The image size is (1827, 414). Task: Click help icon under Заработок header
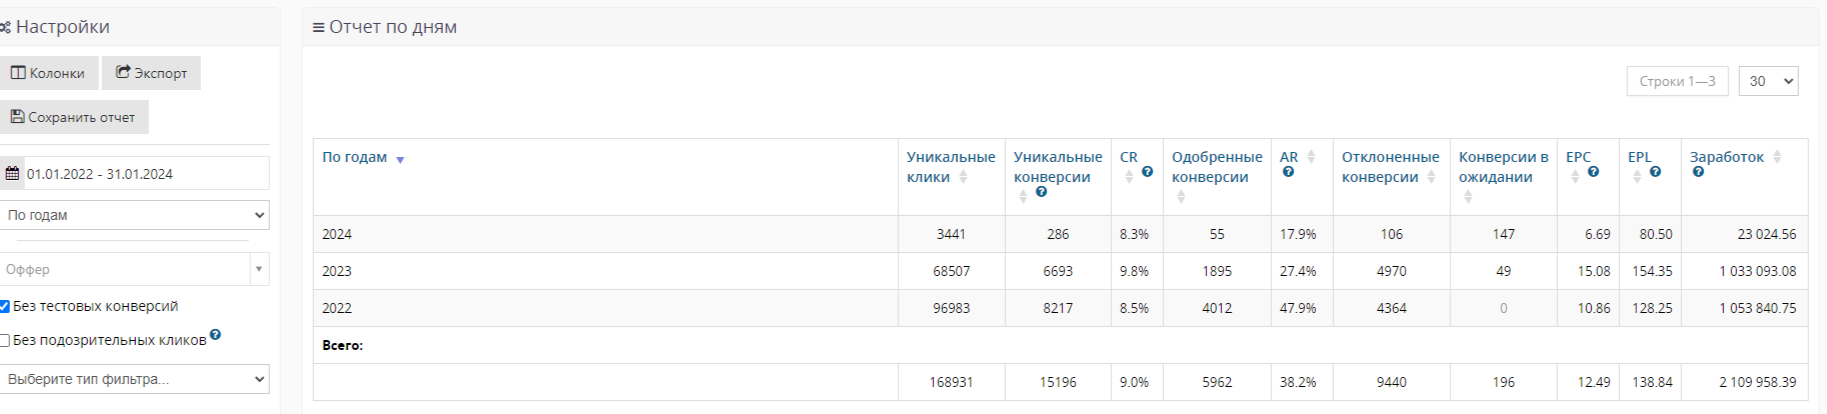(x=1698, y=172)
